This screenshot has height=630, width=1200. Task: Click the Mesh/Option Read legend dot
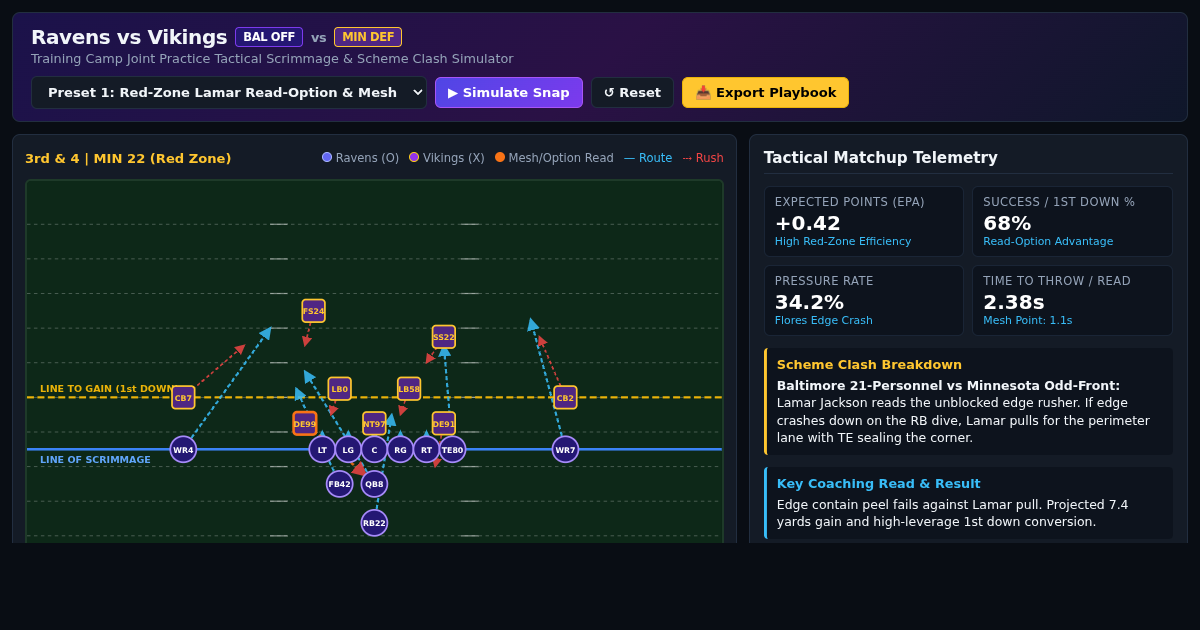[x=500, y=157]
